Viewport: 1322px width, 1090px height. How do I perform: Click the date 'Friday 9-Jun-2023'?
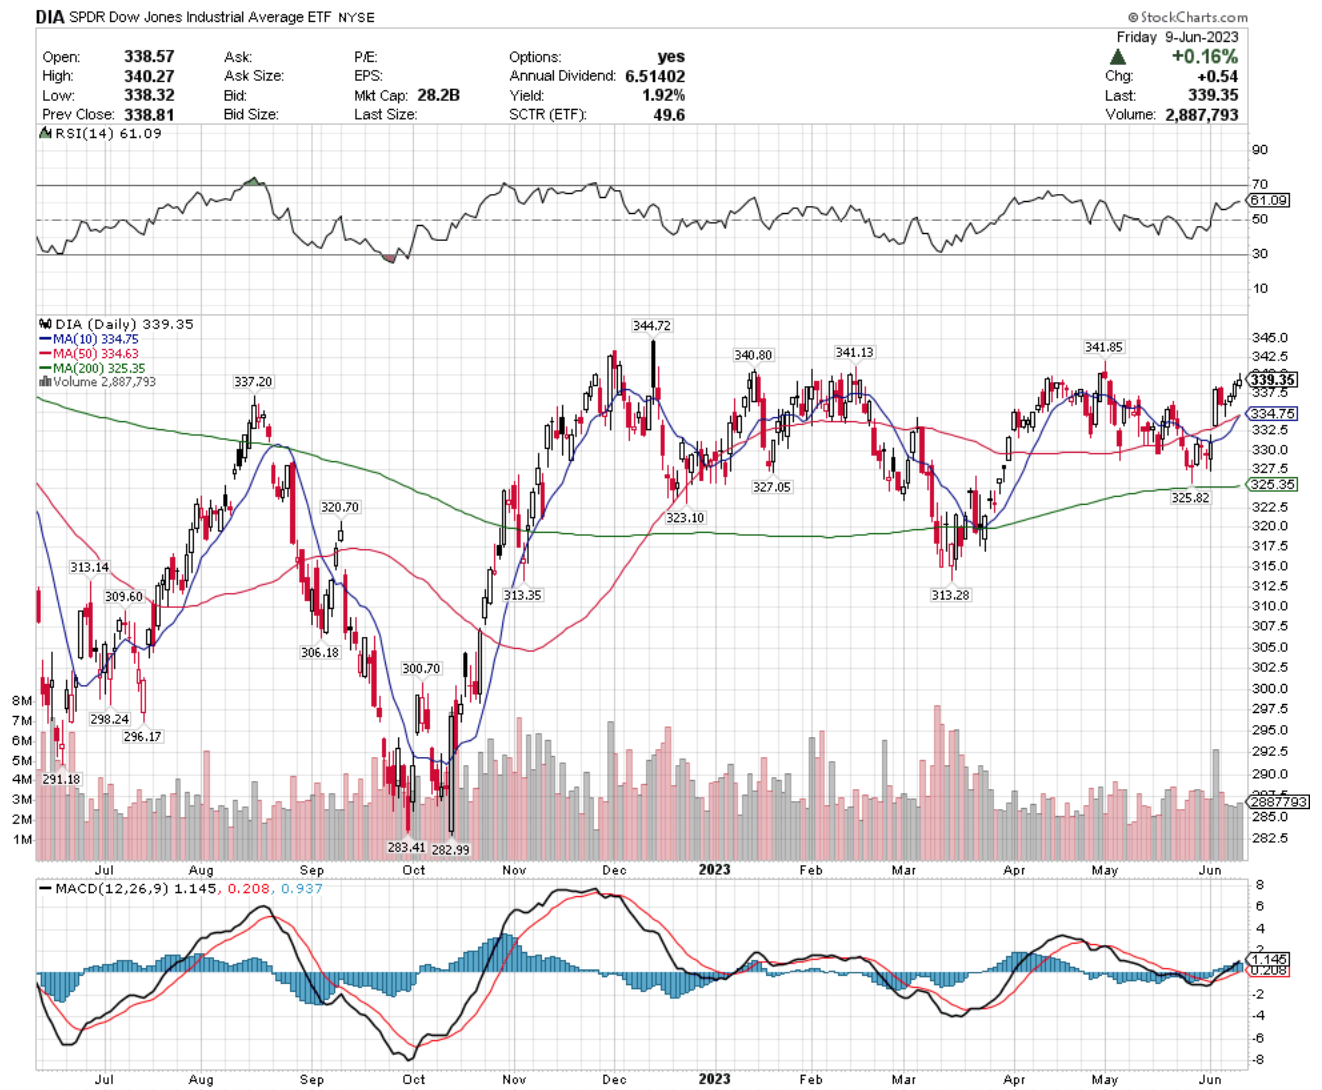tap(1177, 37)
